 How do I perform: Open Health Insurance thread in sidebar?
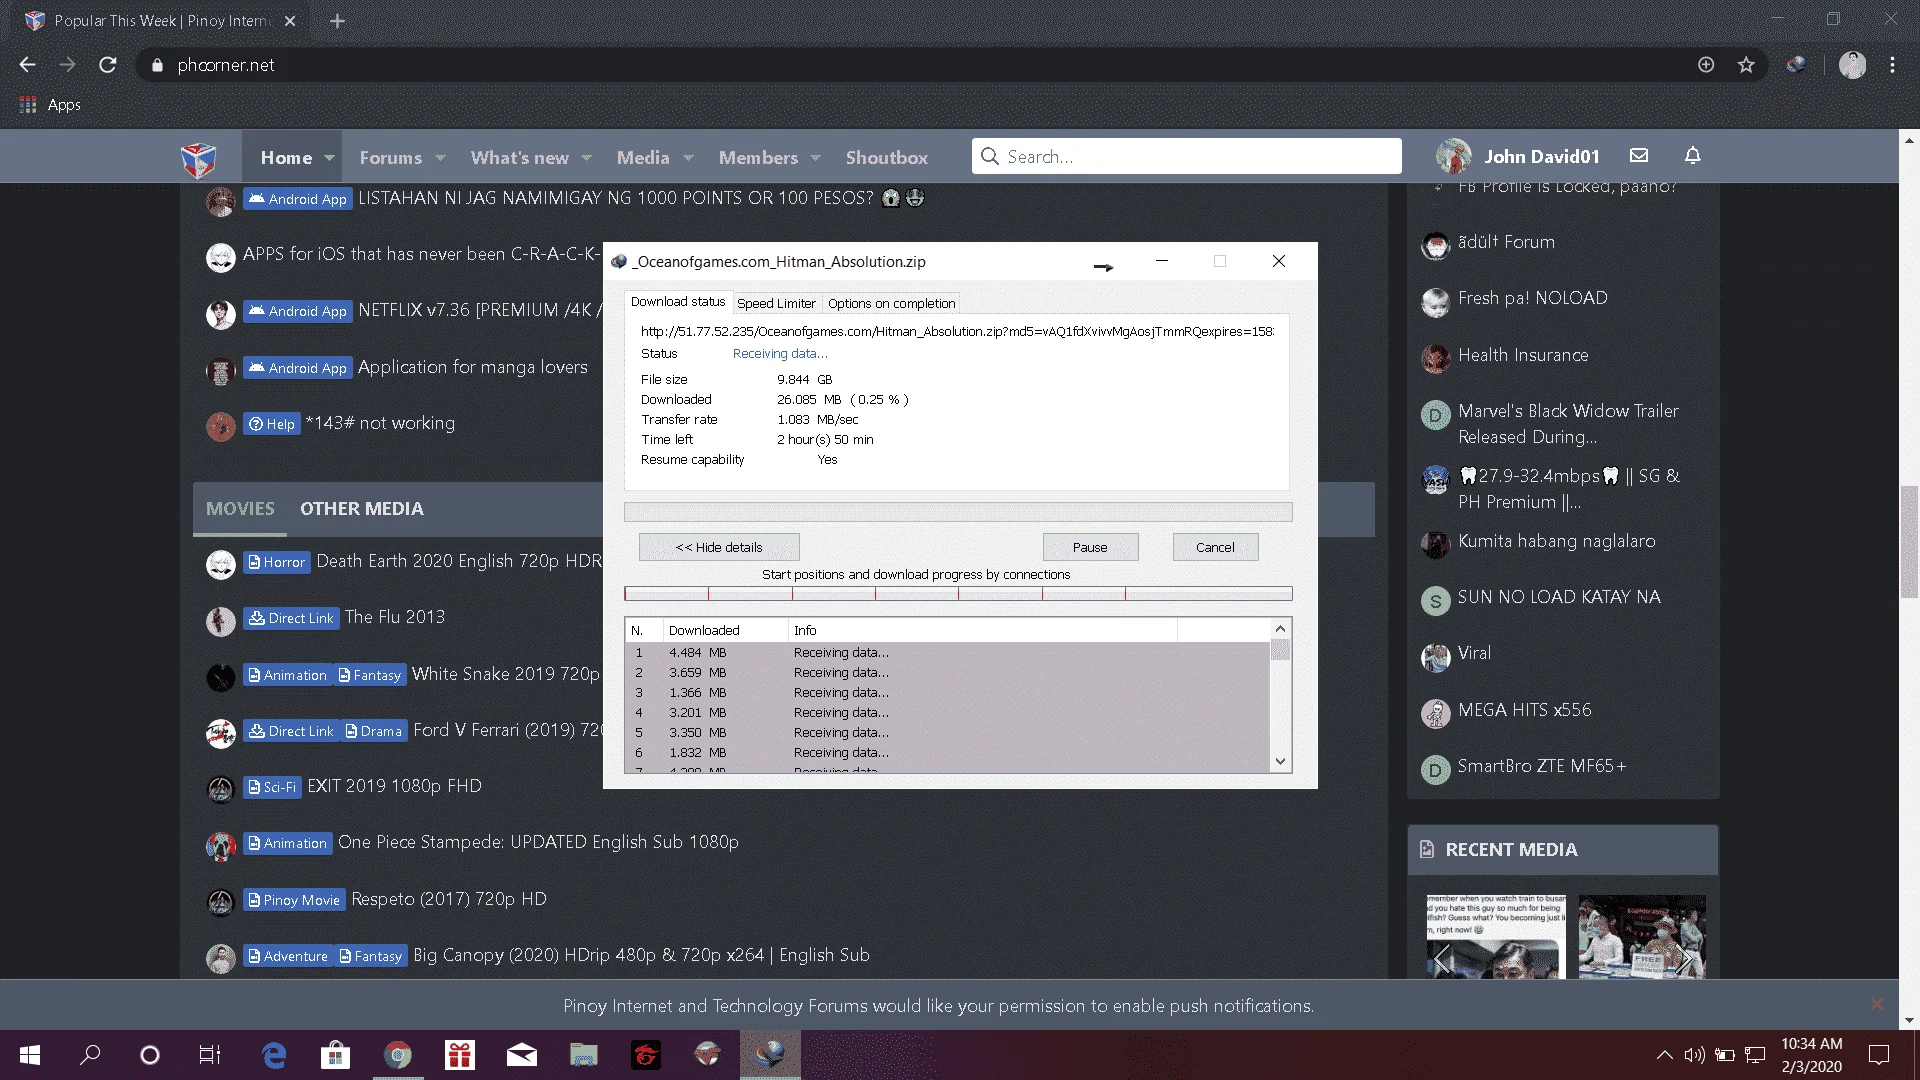(x=1523, y=355)
